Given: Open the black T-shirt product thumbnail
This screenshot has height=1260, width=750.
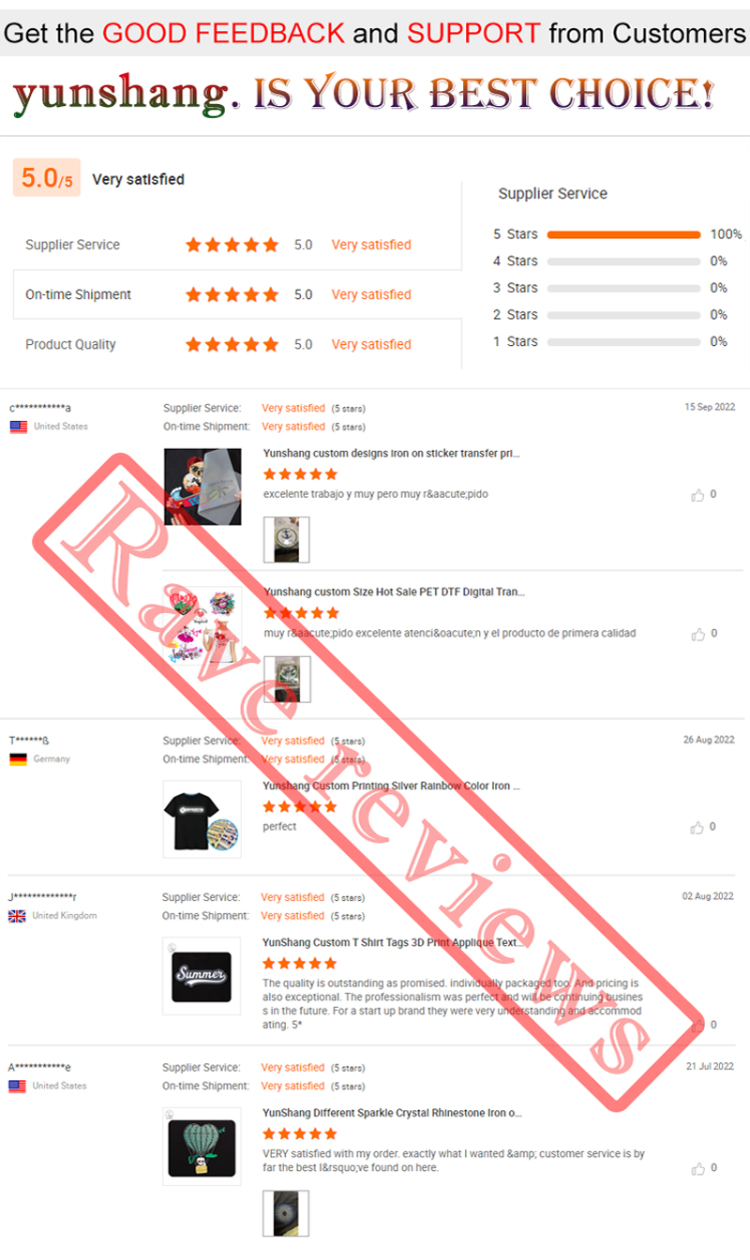Looking at the screenshot, I should pos(202,819).
